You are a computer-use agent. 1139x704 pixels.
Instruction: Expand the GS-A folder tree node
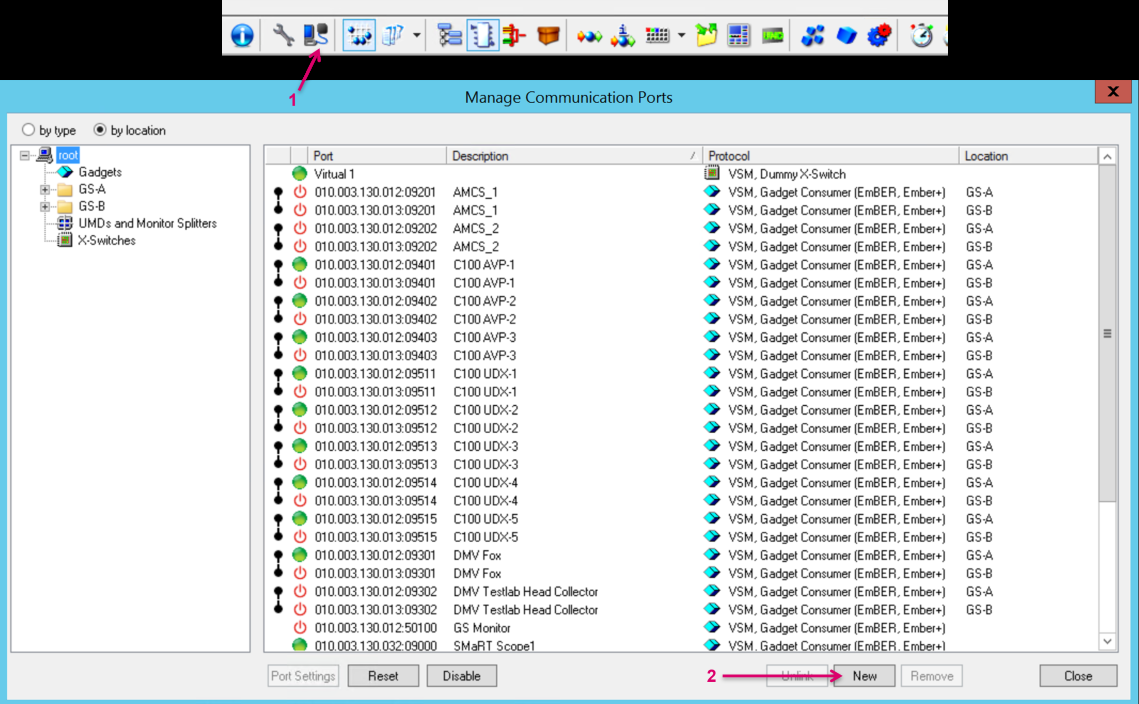point(45,189)
